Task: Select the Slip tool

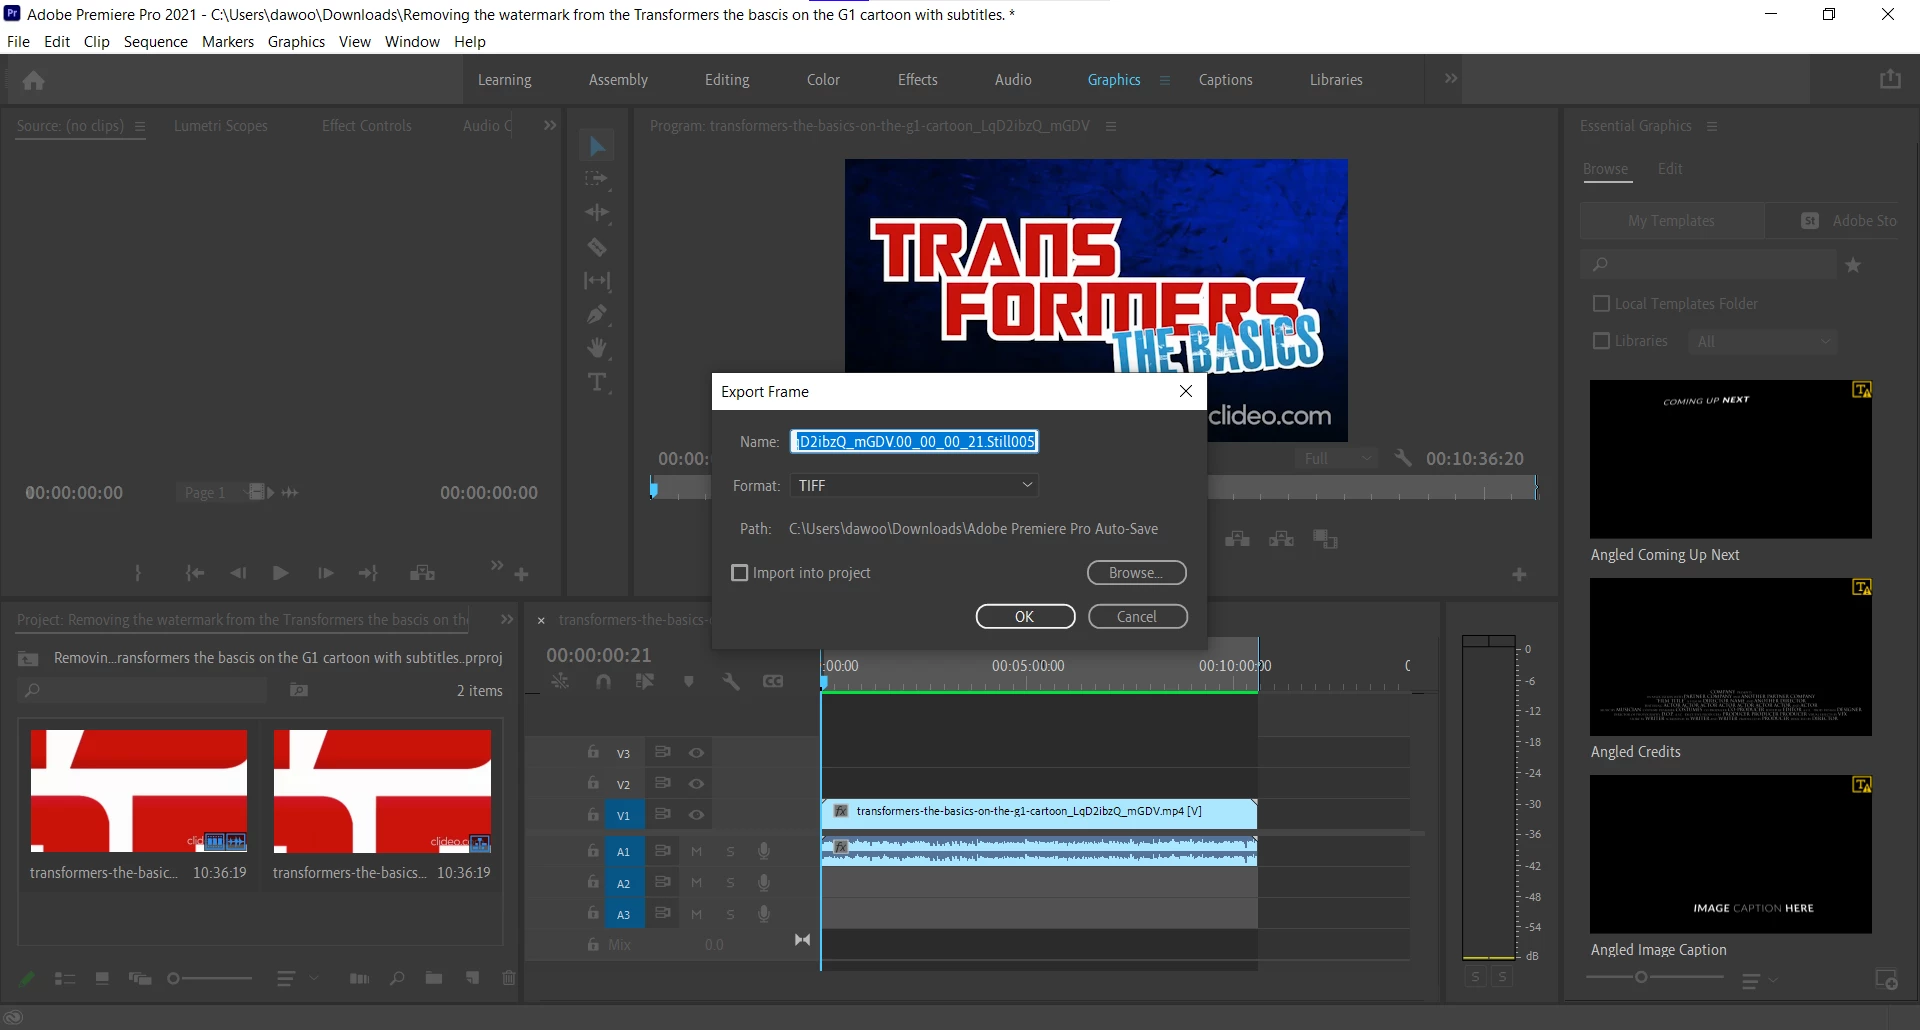Action: (597, 281)
